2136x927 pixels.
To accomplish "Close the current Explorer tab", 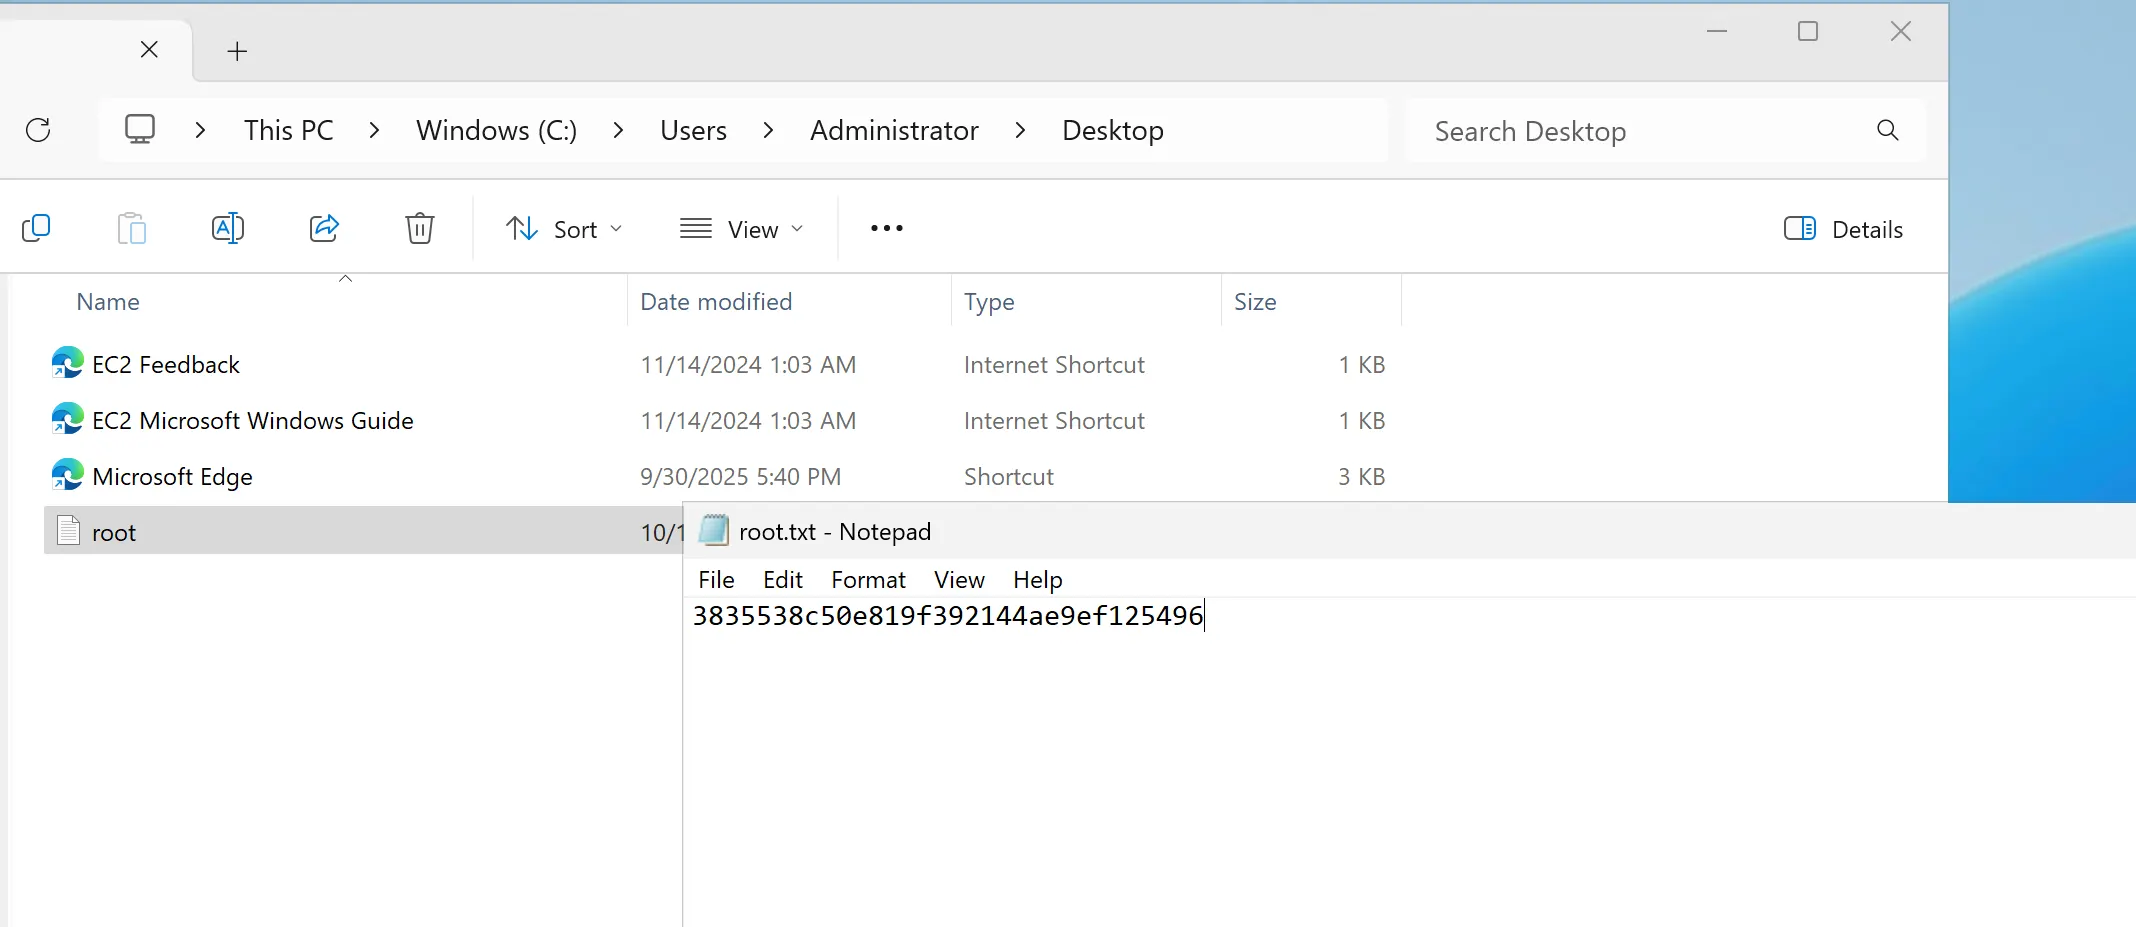I will (x=149, y=49).
